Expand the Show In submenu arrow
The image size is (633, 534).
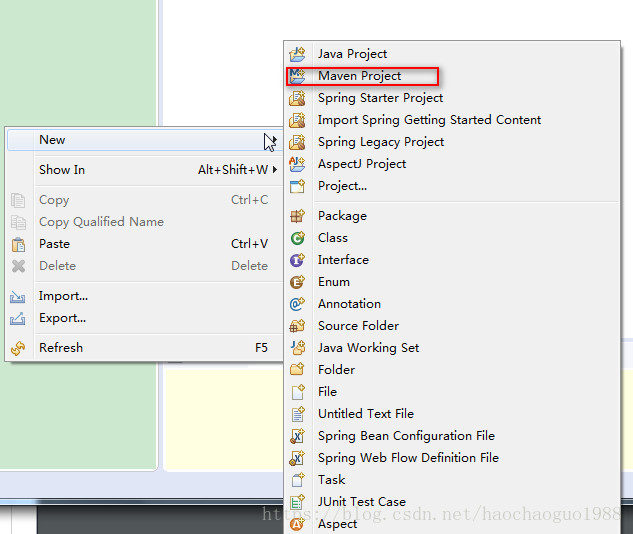click(275, 170)
